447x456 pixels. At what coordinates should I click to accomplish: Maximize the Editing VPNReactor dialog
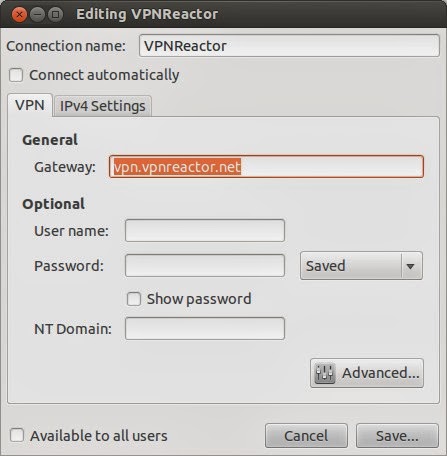click(x=55, y=15)
